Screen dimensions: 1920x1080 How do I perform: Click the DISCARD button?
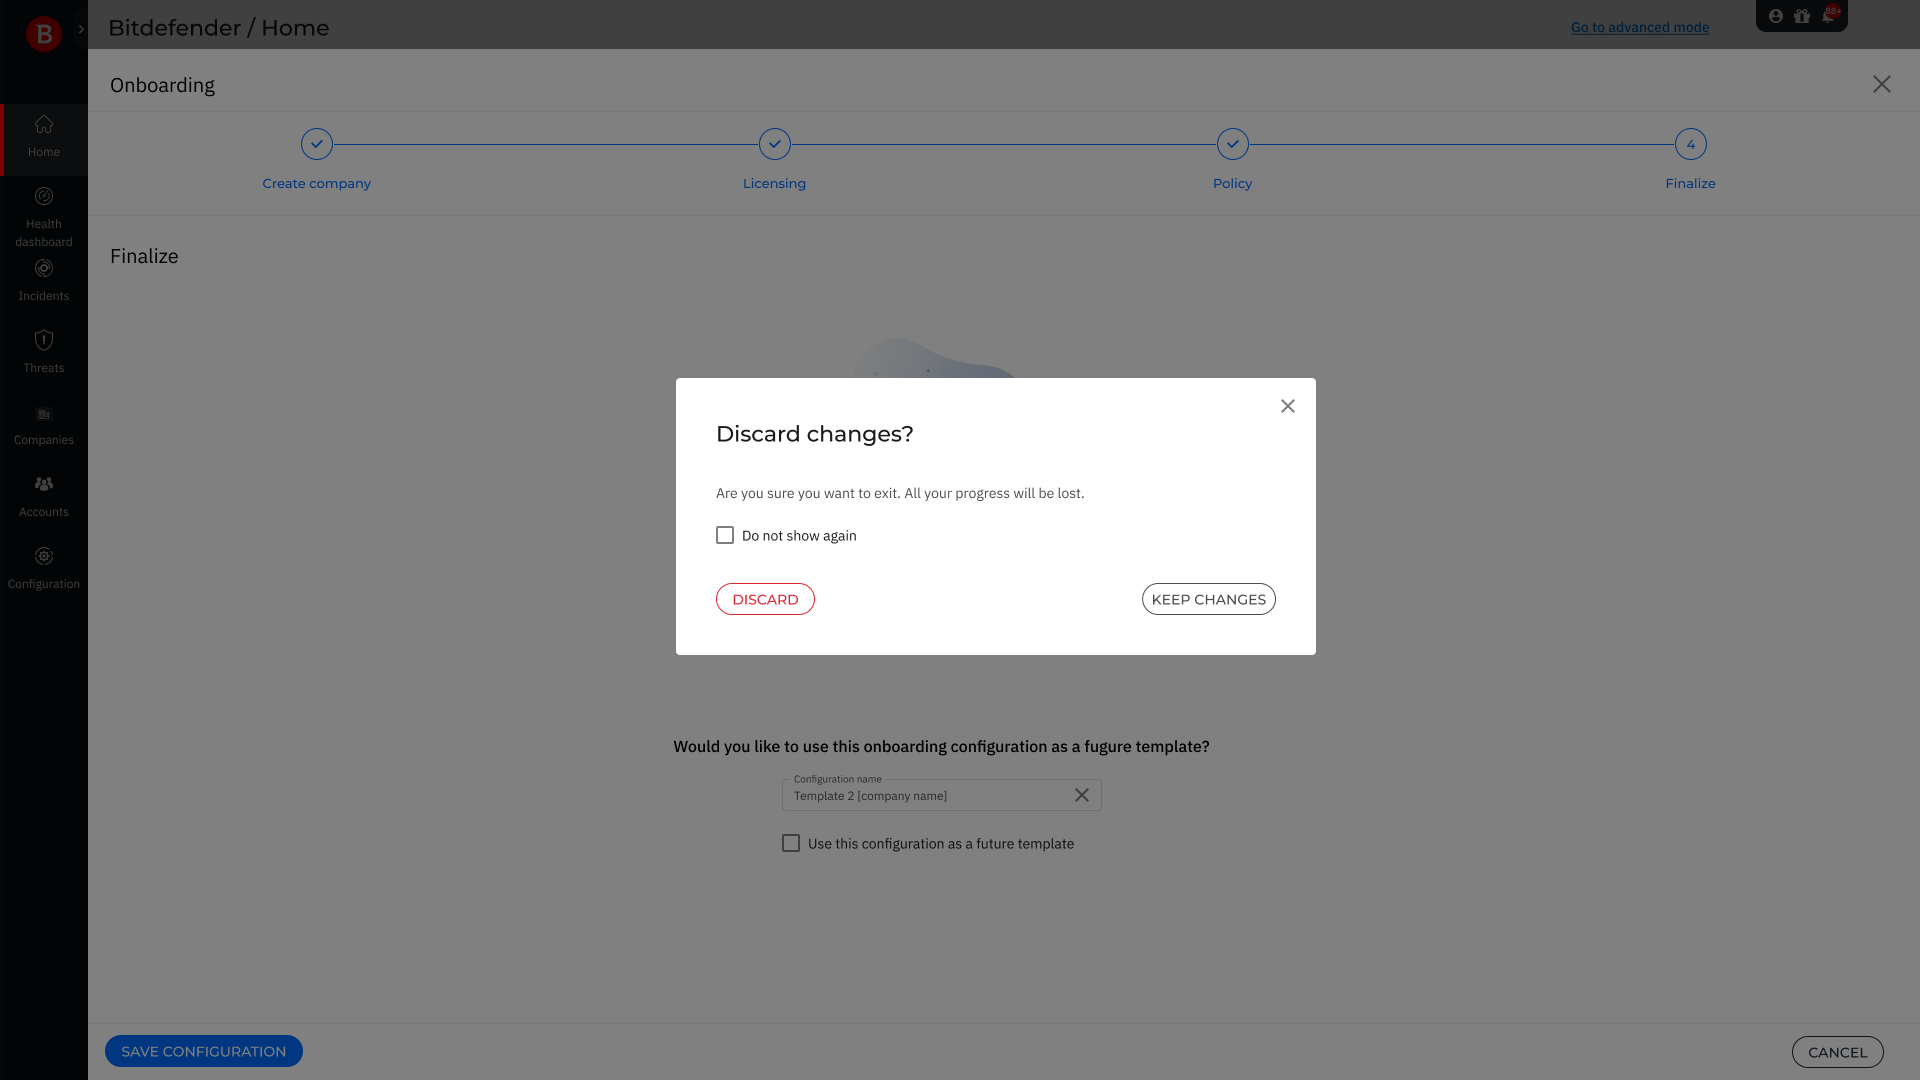[x=765, y=599]
